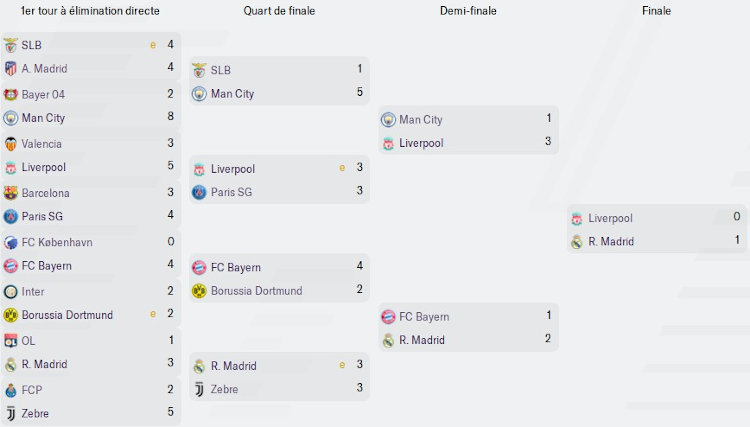
Task: Open FC København via its crest
Action: 11,242
